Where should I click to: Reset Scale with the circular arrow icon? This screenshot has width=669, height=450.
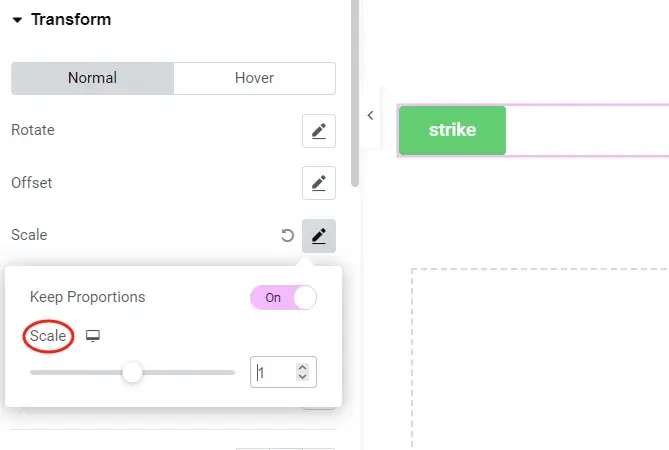pyautogui.click(x=287, y=236)
